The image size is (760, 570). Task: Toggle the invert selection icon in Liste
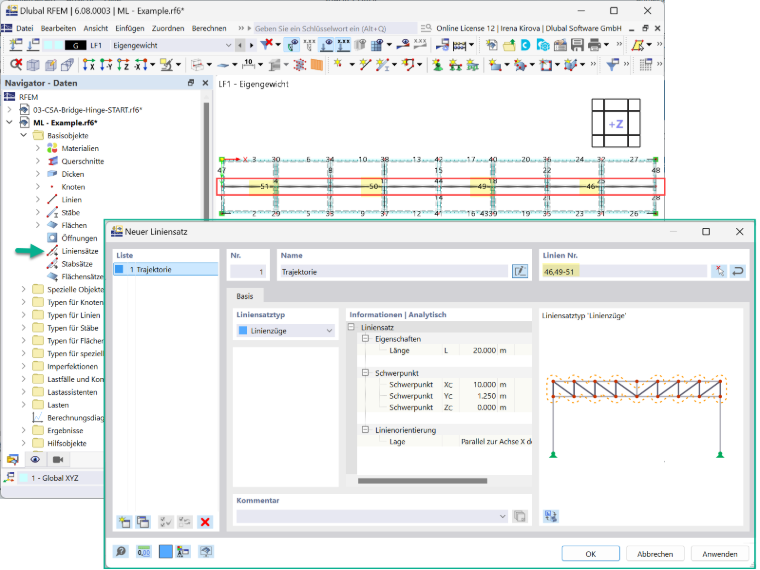coord(185,522)
